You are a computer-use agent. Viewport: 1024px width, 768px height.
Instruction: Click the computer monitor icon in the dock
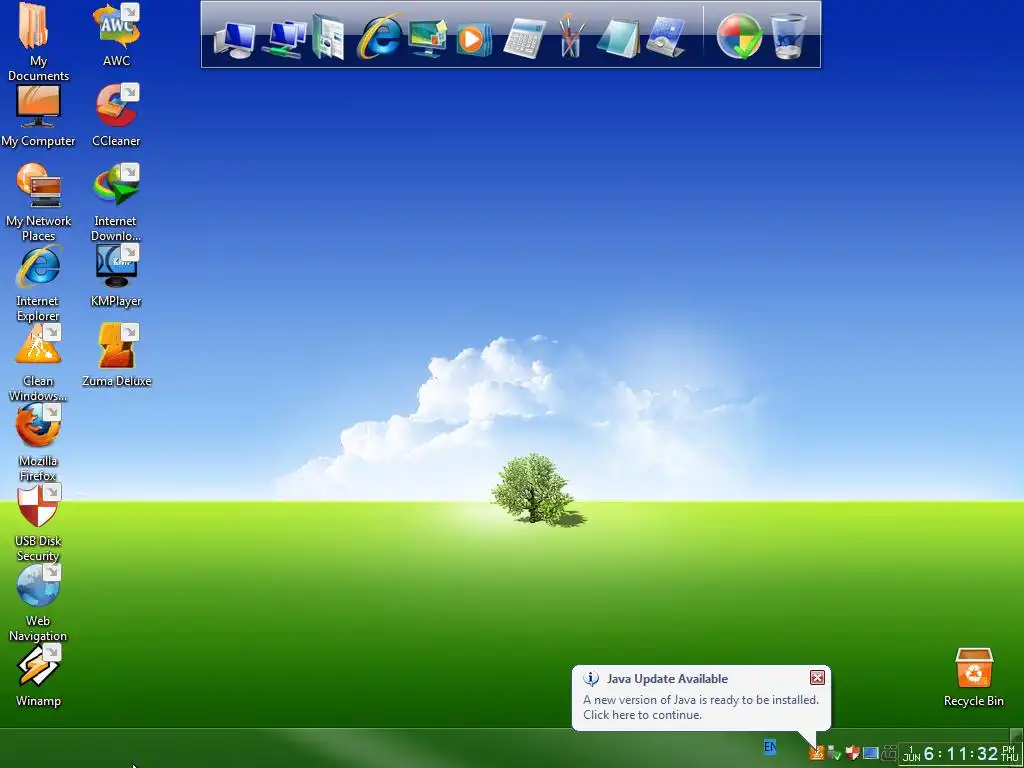(x=233, y=39)
